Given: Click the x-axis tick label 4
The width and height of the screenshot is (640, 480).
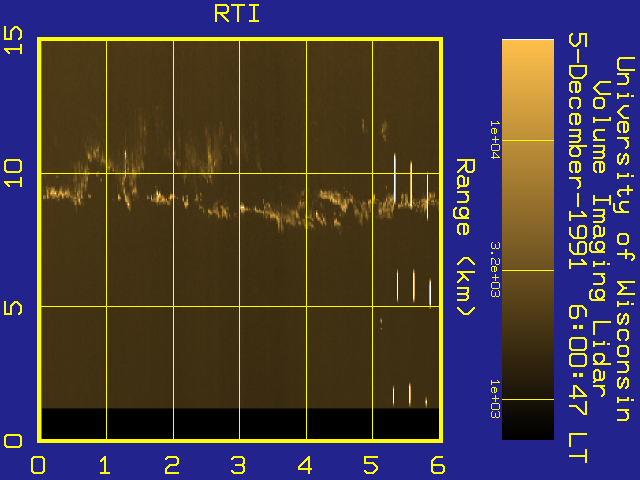Looking at the screenshot, I should [305, 465].
